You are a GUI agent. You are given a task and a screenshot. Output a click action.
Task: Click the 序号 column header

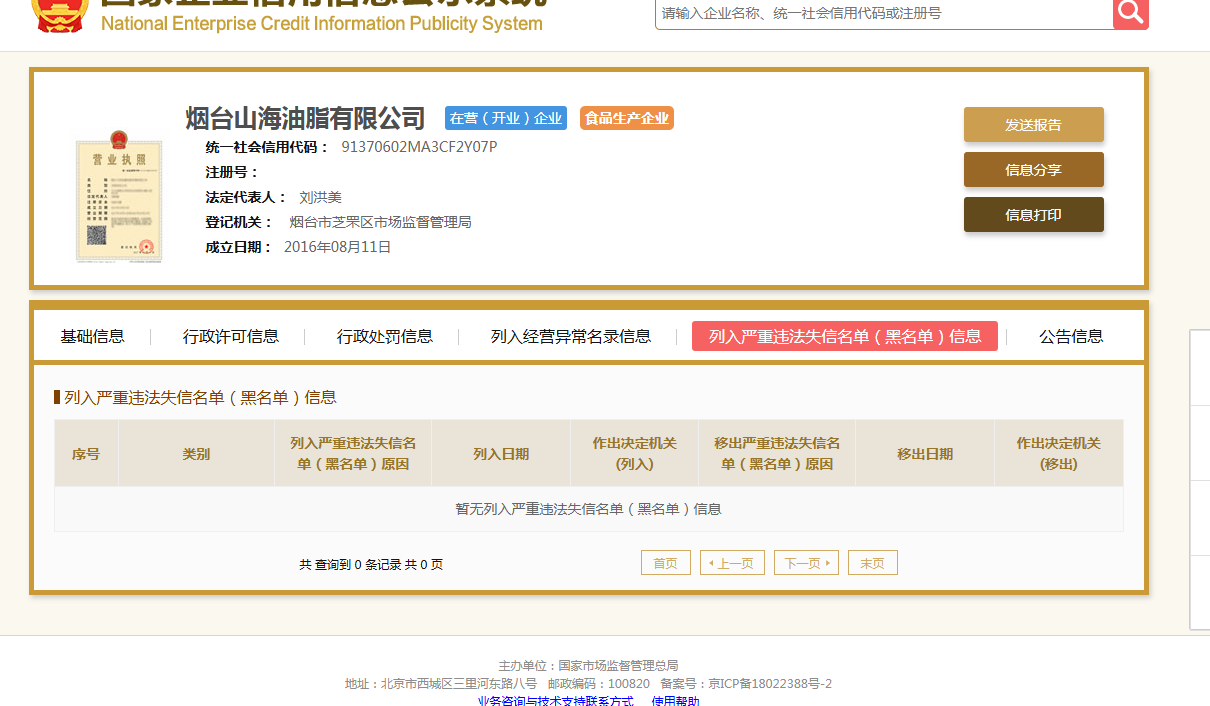tap(86, 453)
